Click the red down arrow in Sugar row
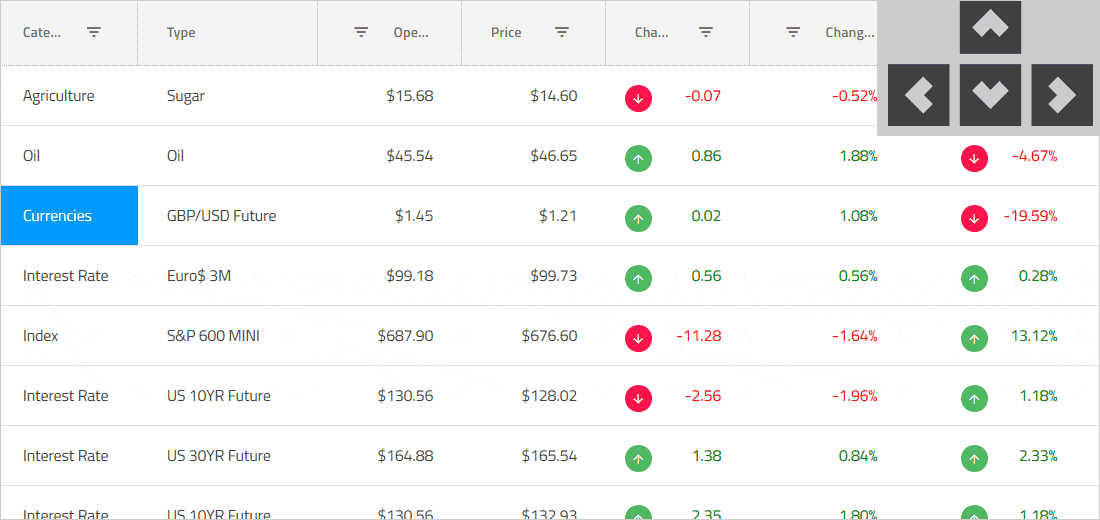Viewport: 1100px width, 520px height. [x=639, y=97]
